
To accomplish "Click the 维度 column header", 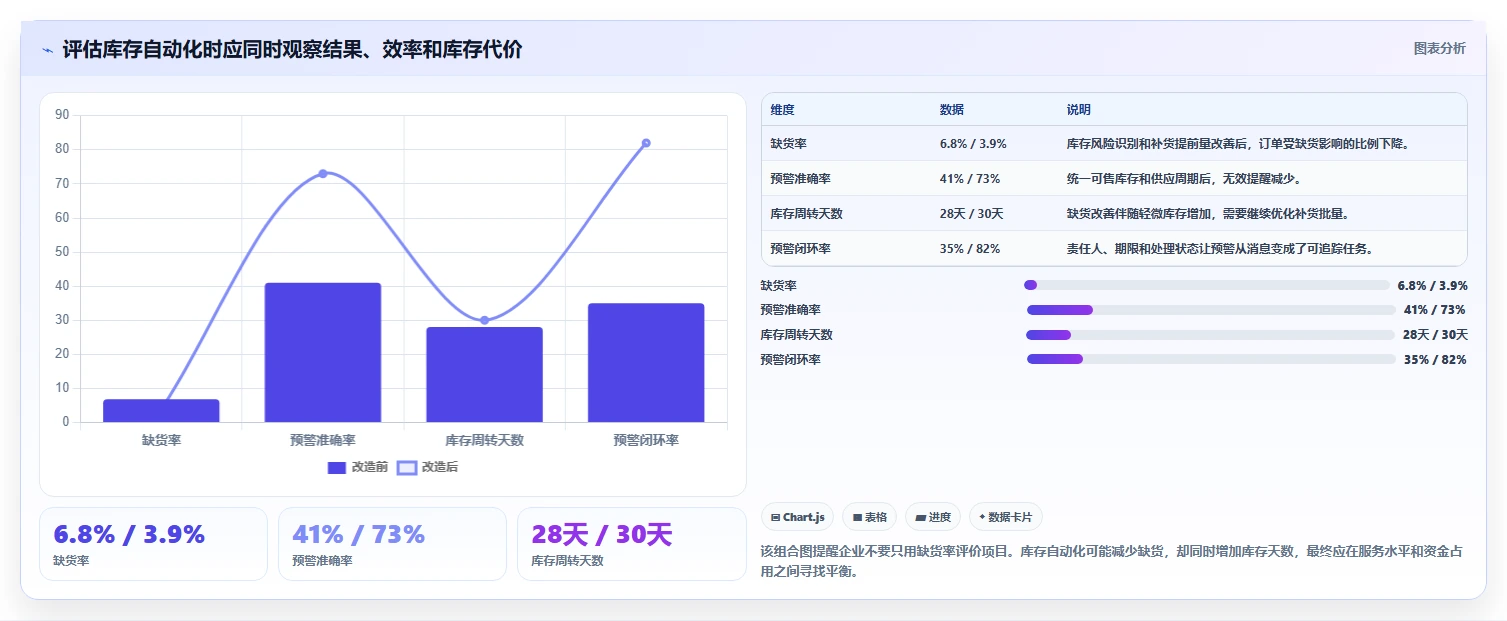I will coord(783,110).
